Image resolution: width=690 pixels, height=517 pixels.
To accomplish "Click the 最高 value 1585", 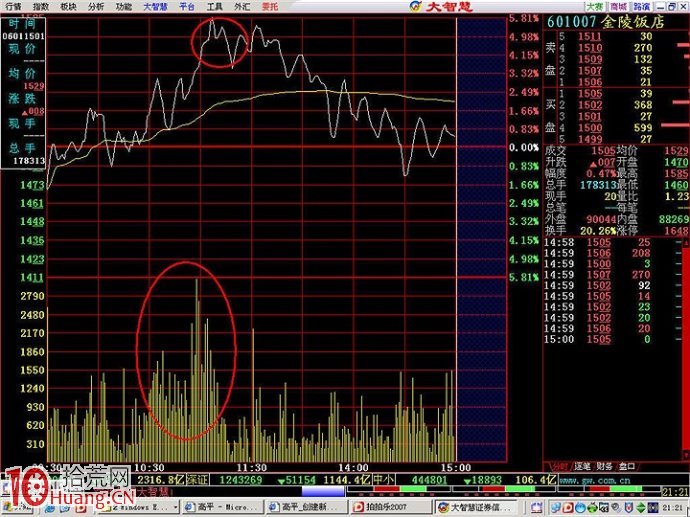I will click(x=676, y=174).
